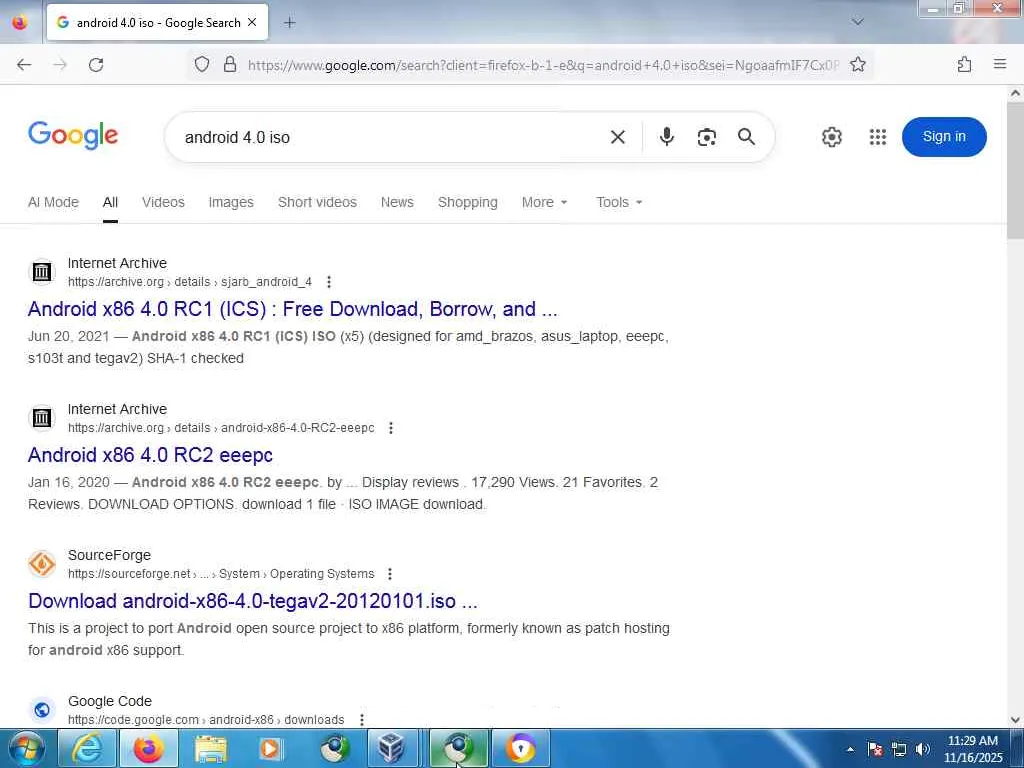
Task: Open more options for SourceForge result
Action: 390,574
